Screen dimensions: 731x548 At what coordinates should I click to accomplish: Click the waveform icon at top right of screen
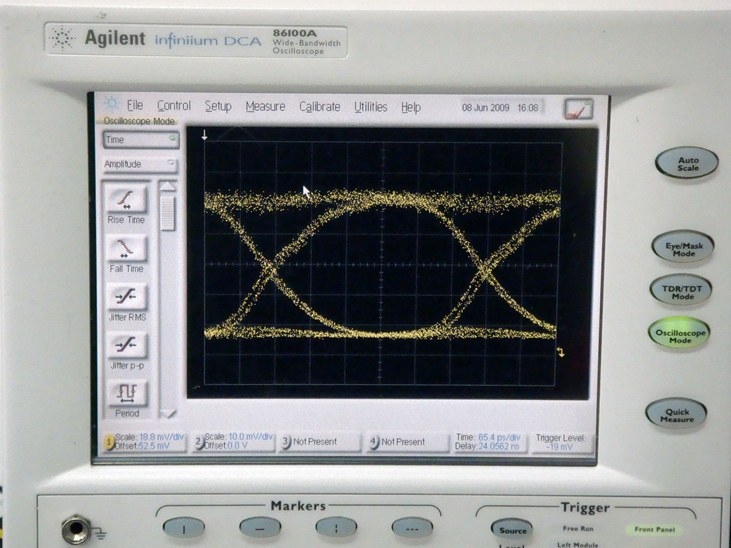[579, 109]
